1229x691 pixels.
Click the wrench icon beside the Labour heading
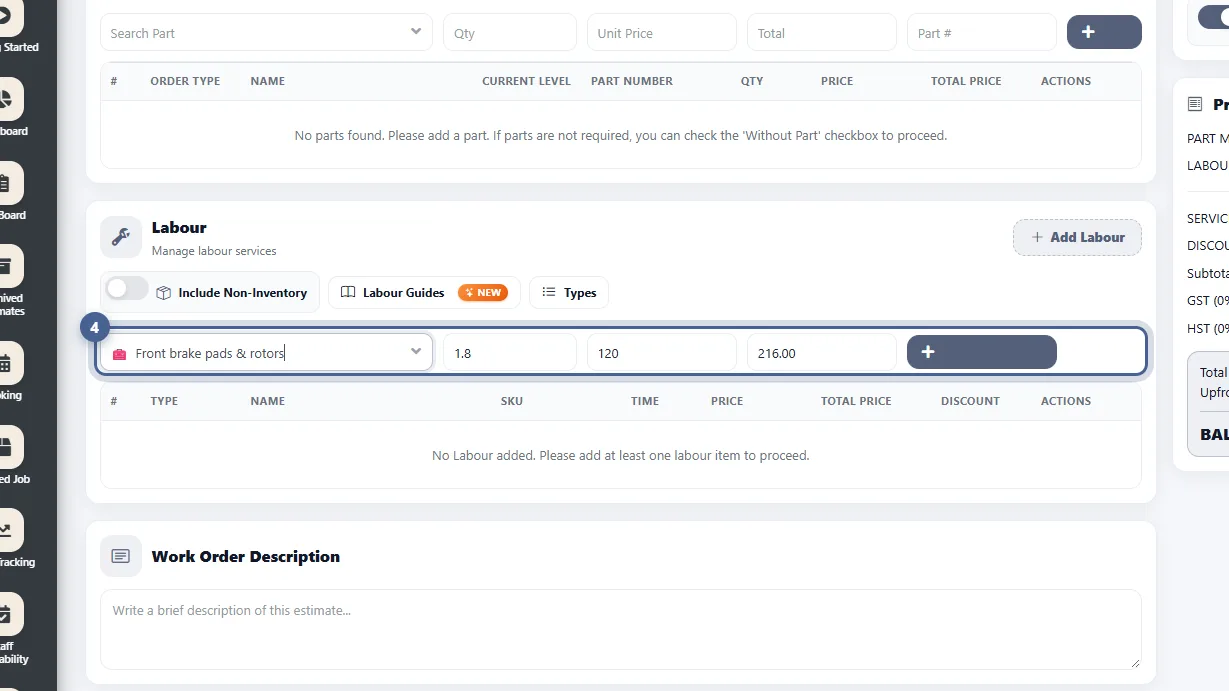[120, 237]
